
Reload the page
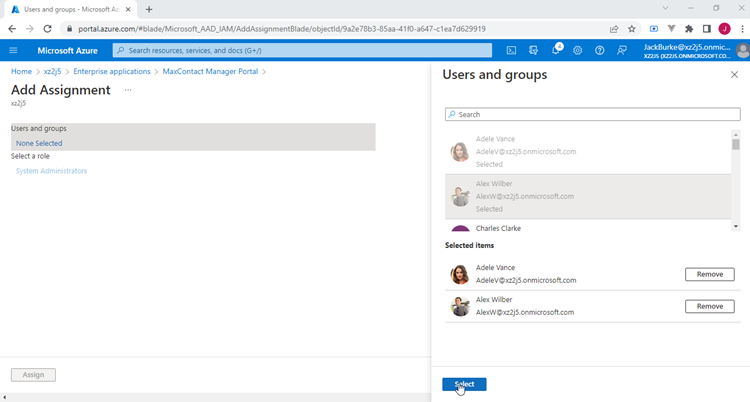click(x=47, y=29)
